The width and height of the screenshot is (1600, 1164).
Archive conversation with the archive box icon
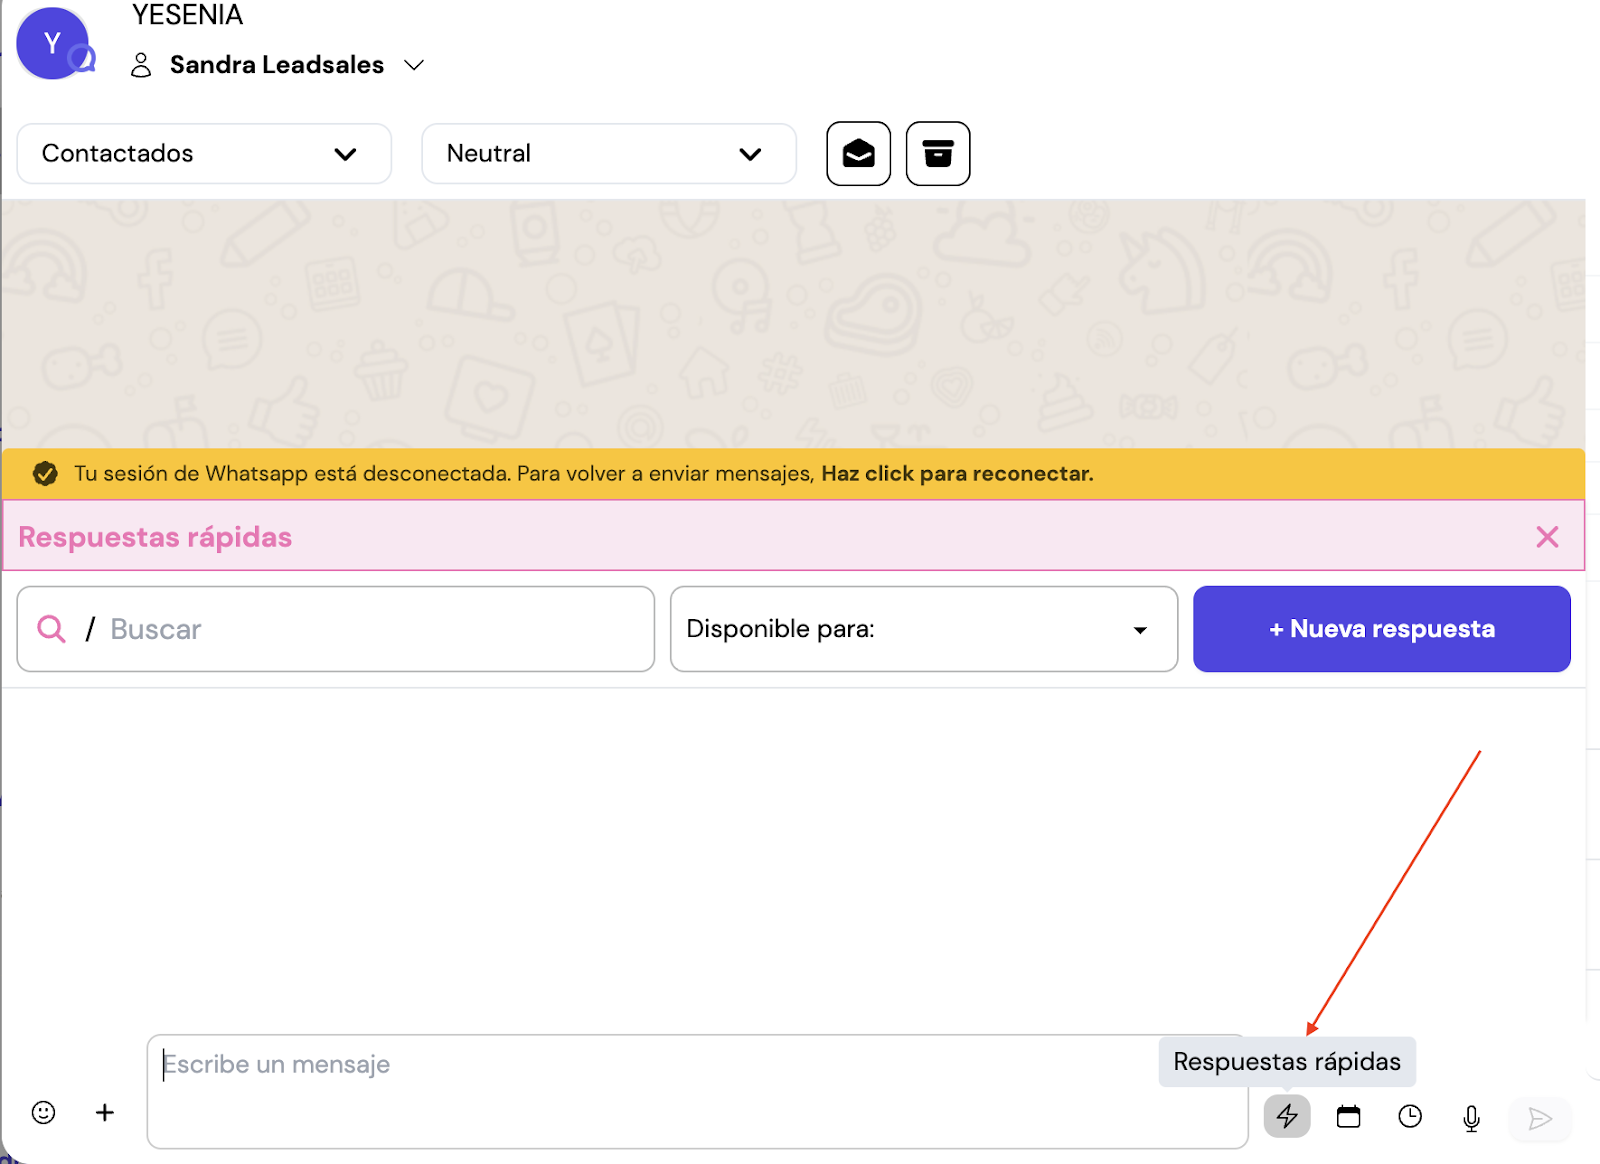tap(937, 154)
